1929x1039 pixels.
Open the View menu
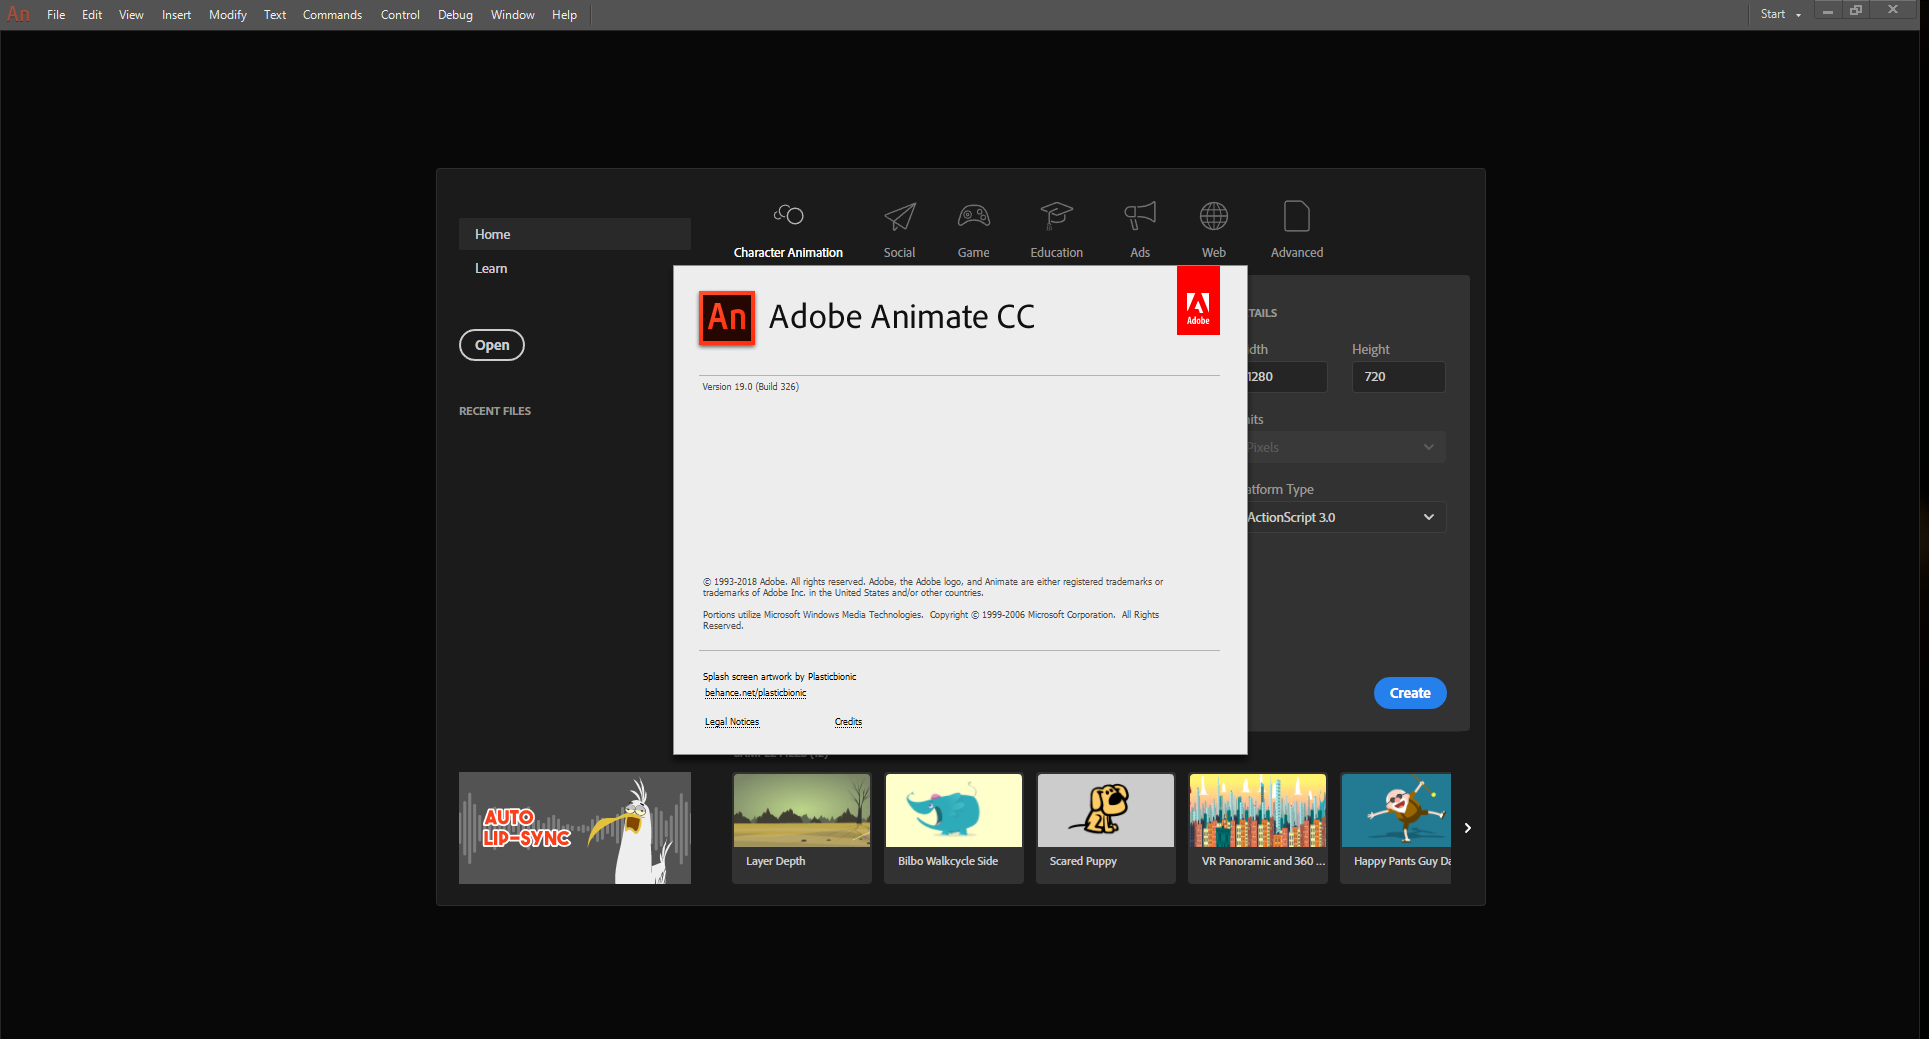(x=131, y=14)
